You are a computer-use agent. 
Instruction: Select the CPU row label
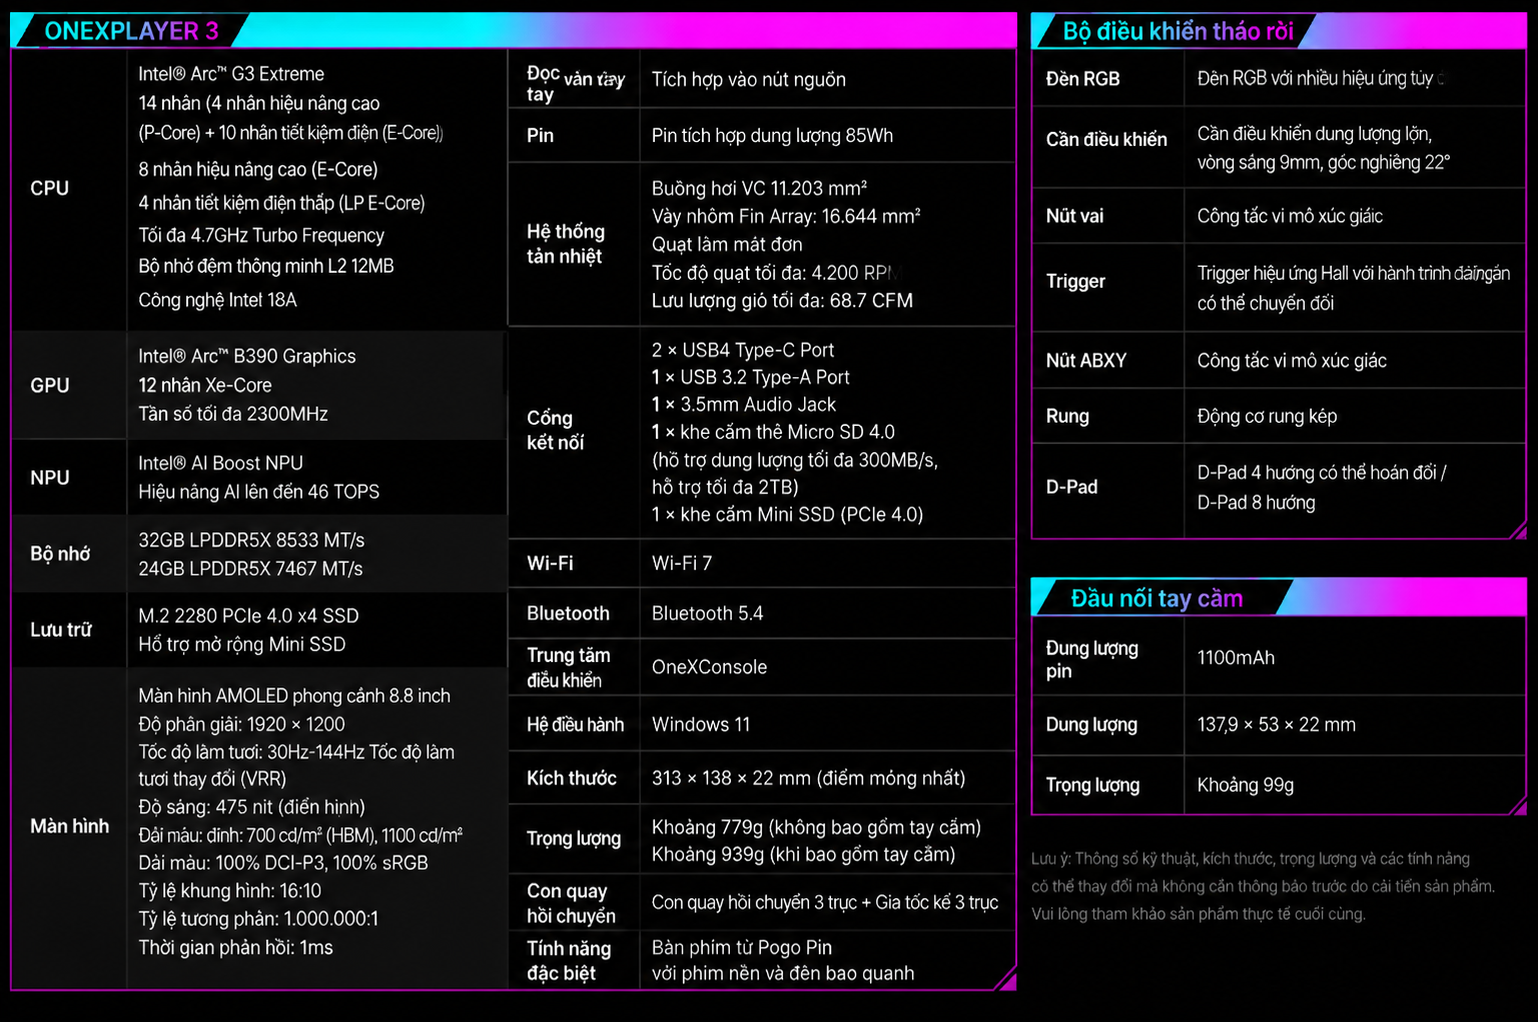[50, 188]
